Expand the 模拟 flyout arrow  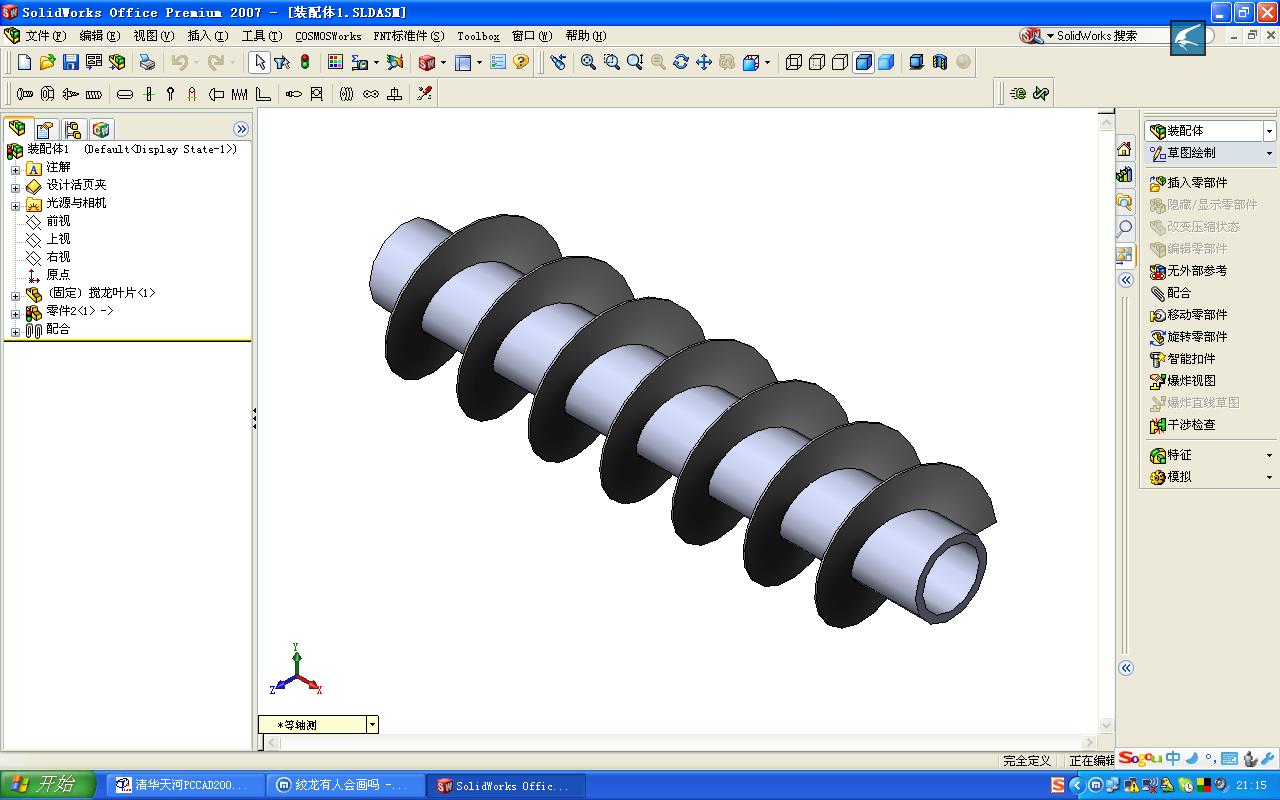1269,478
